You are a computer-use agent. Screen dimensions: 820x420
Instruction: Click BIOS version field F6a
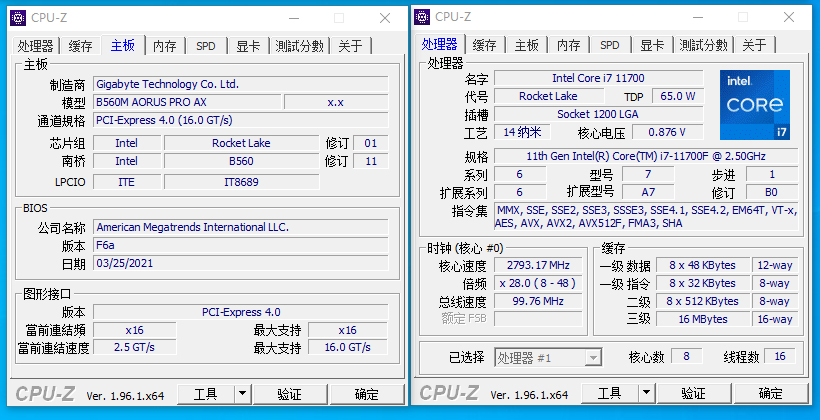[241, 245]
